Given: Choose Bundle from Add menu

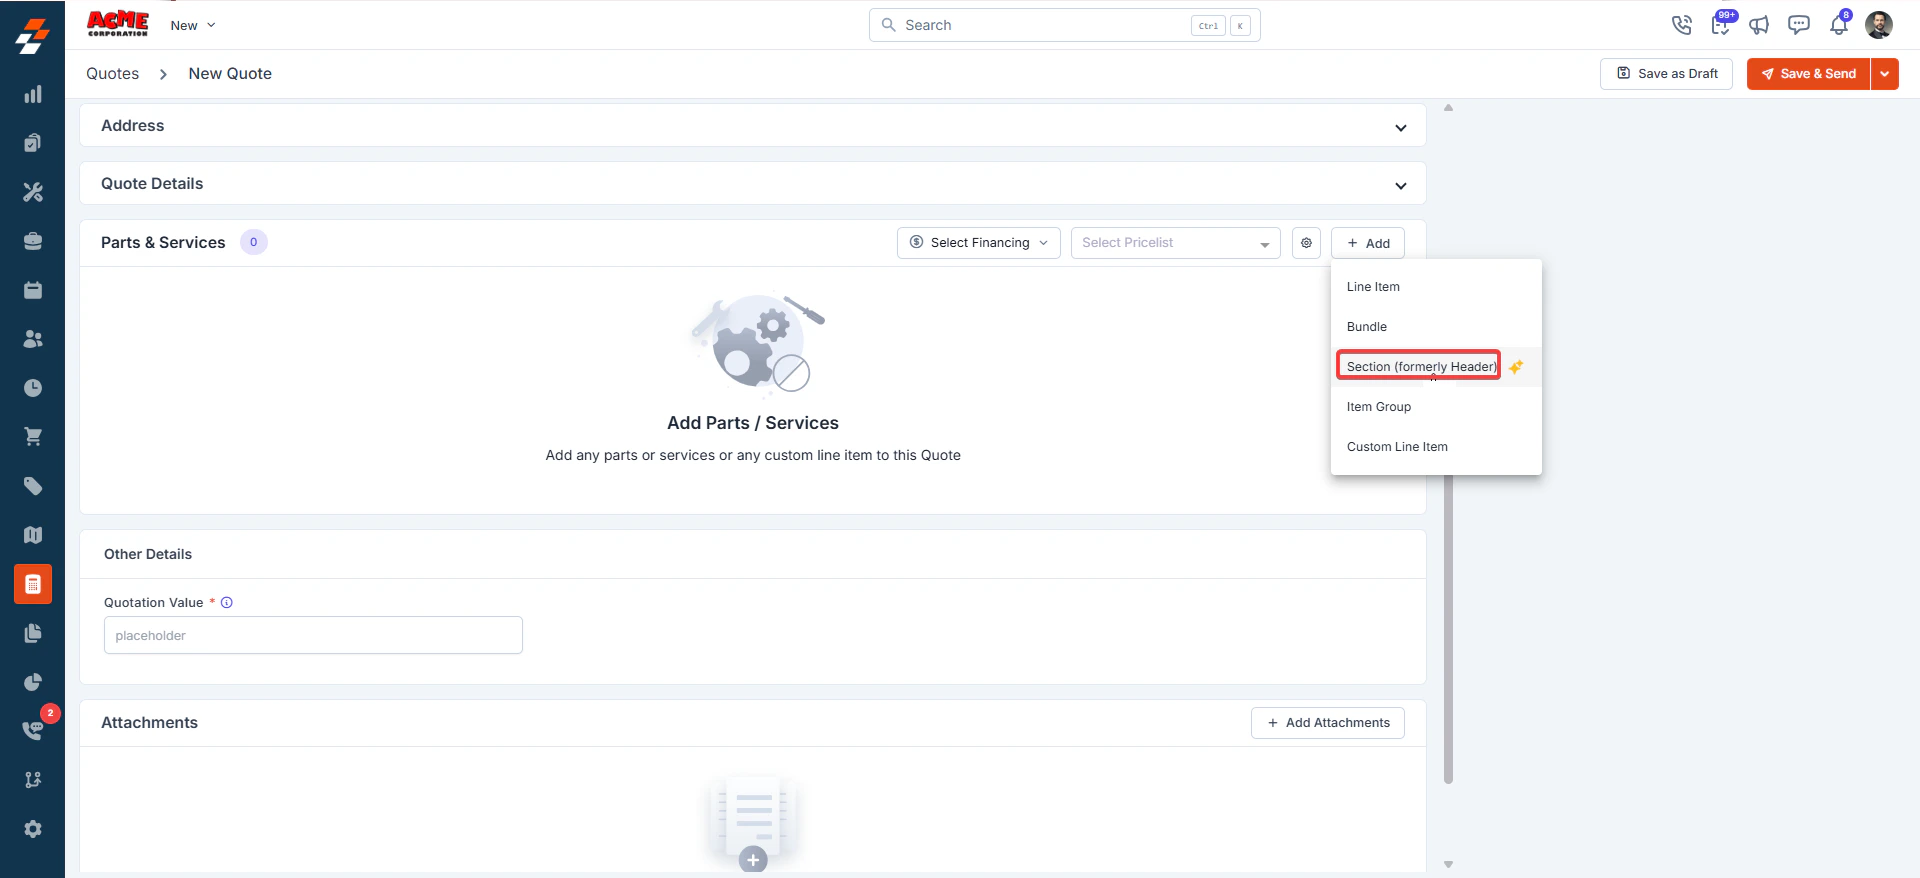Looking at the screenshot, I should 1436,327.
